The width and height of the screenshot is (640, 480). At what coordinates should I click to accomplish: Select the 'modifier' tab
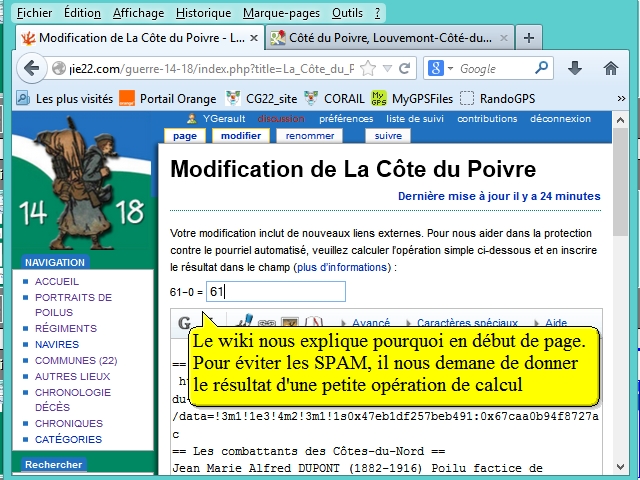(x=241, y=136)
